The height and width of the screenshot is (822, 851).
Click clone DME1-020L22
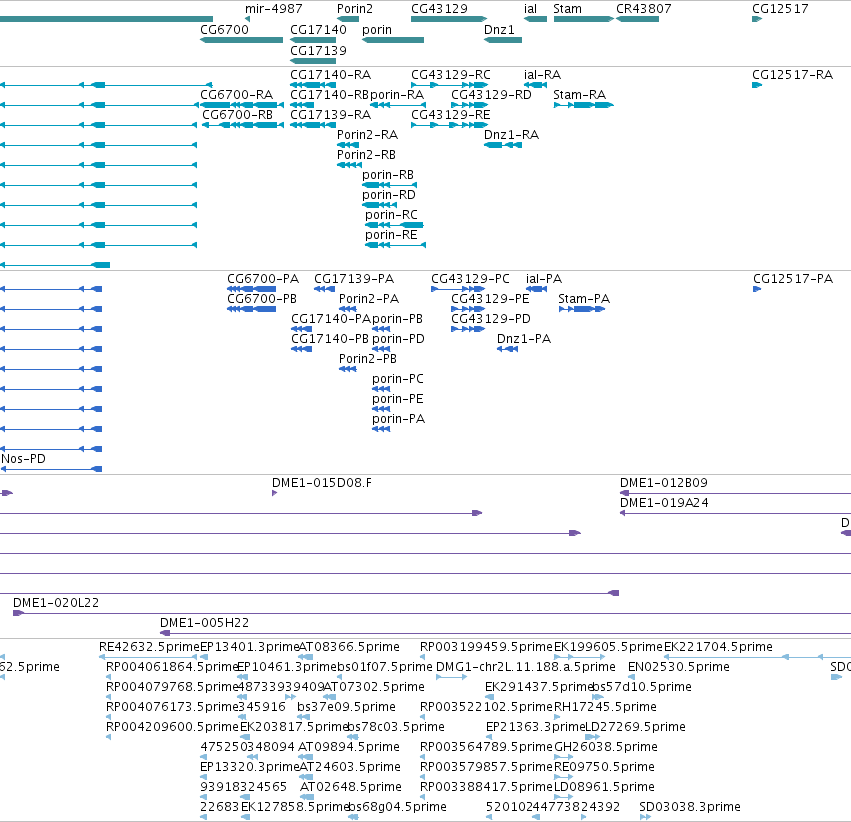pyautogui.click(x=432, y=614)
